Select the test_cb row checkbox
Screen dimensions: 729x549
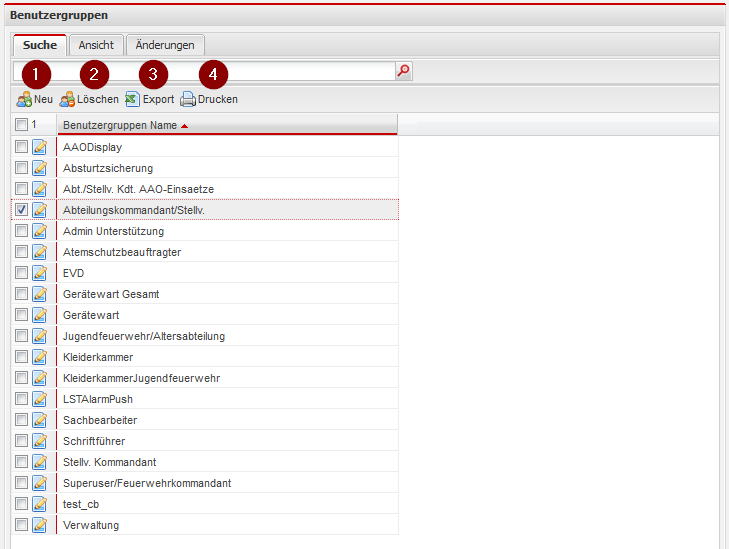point(22,504)
